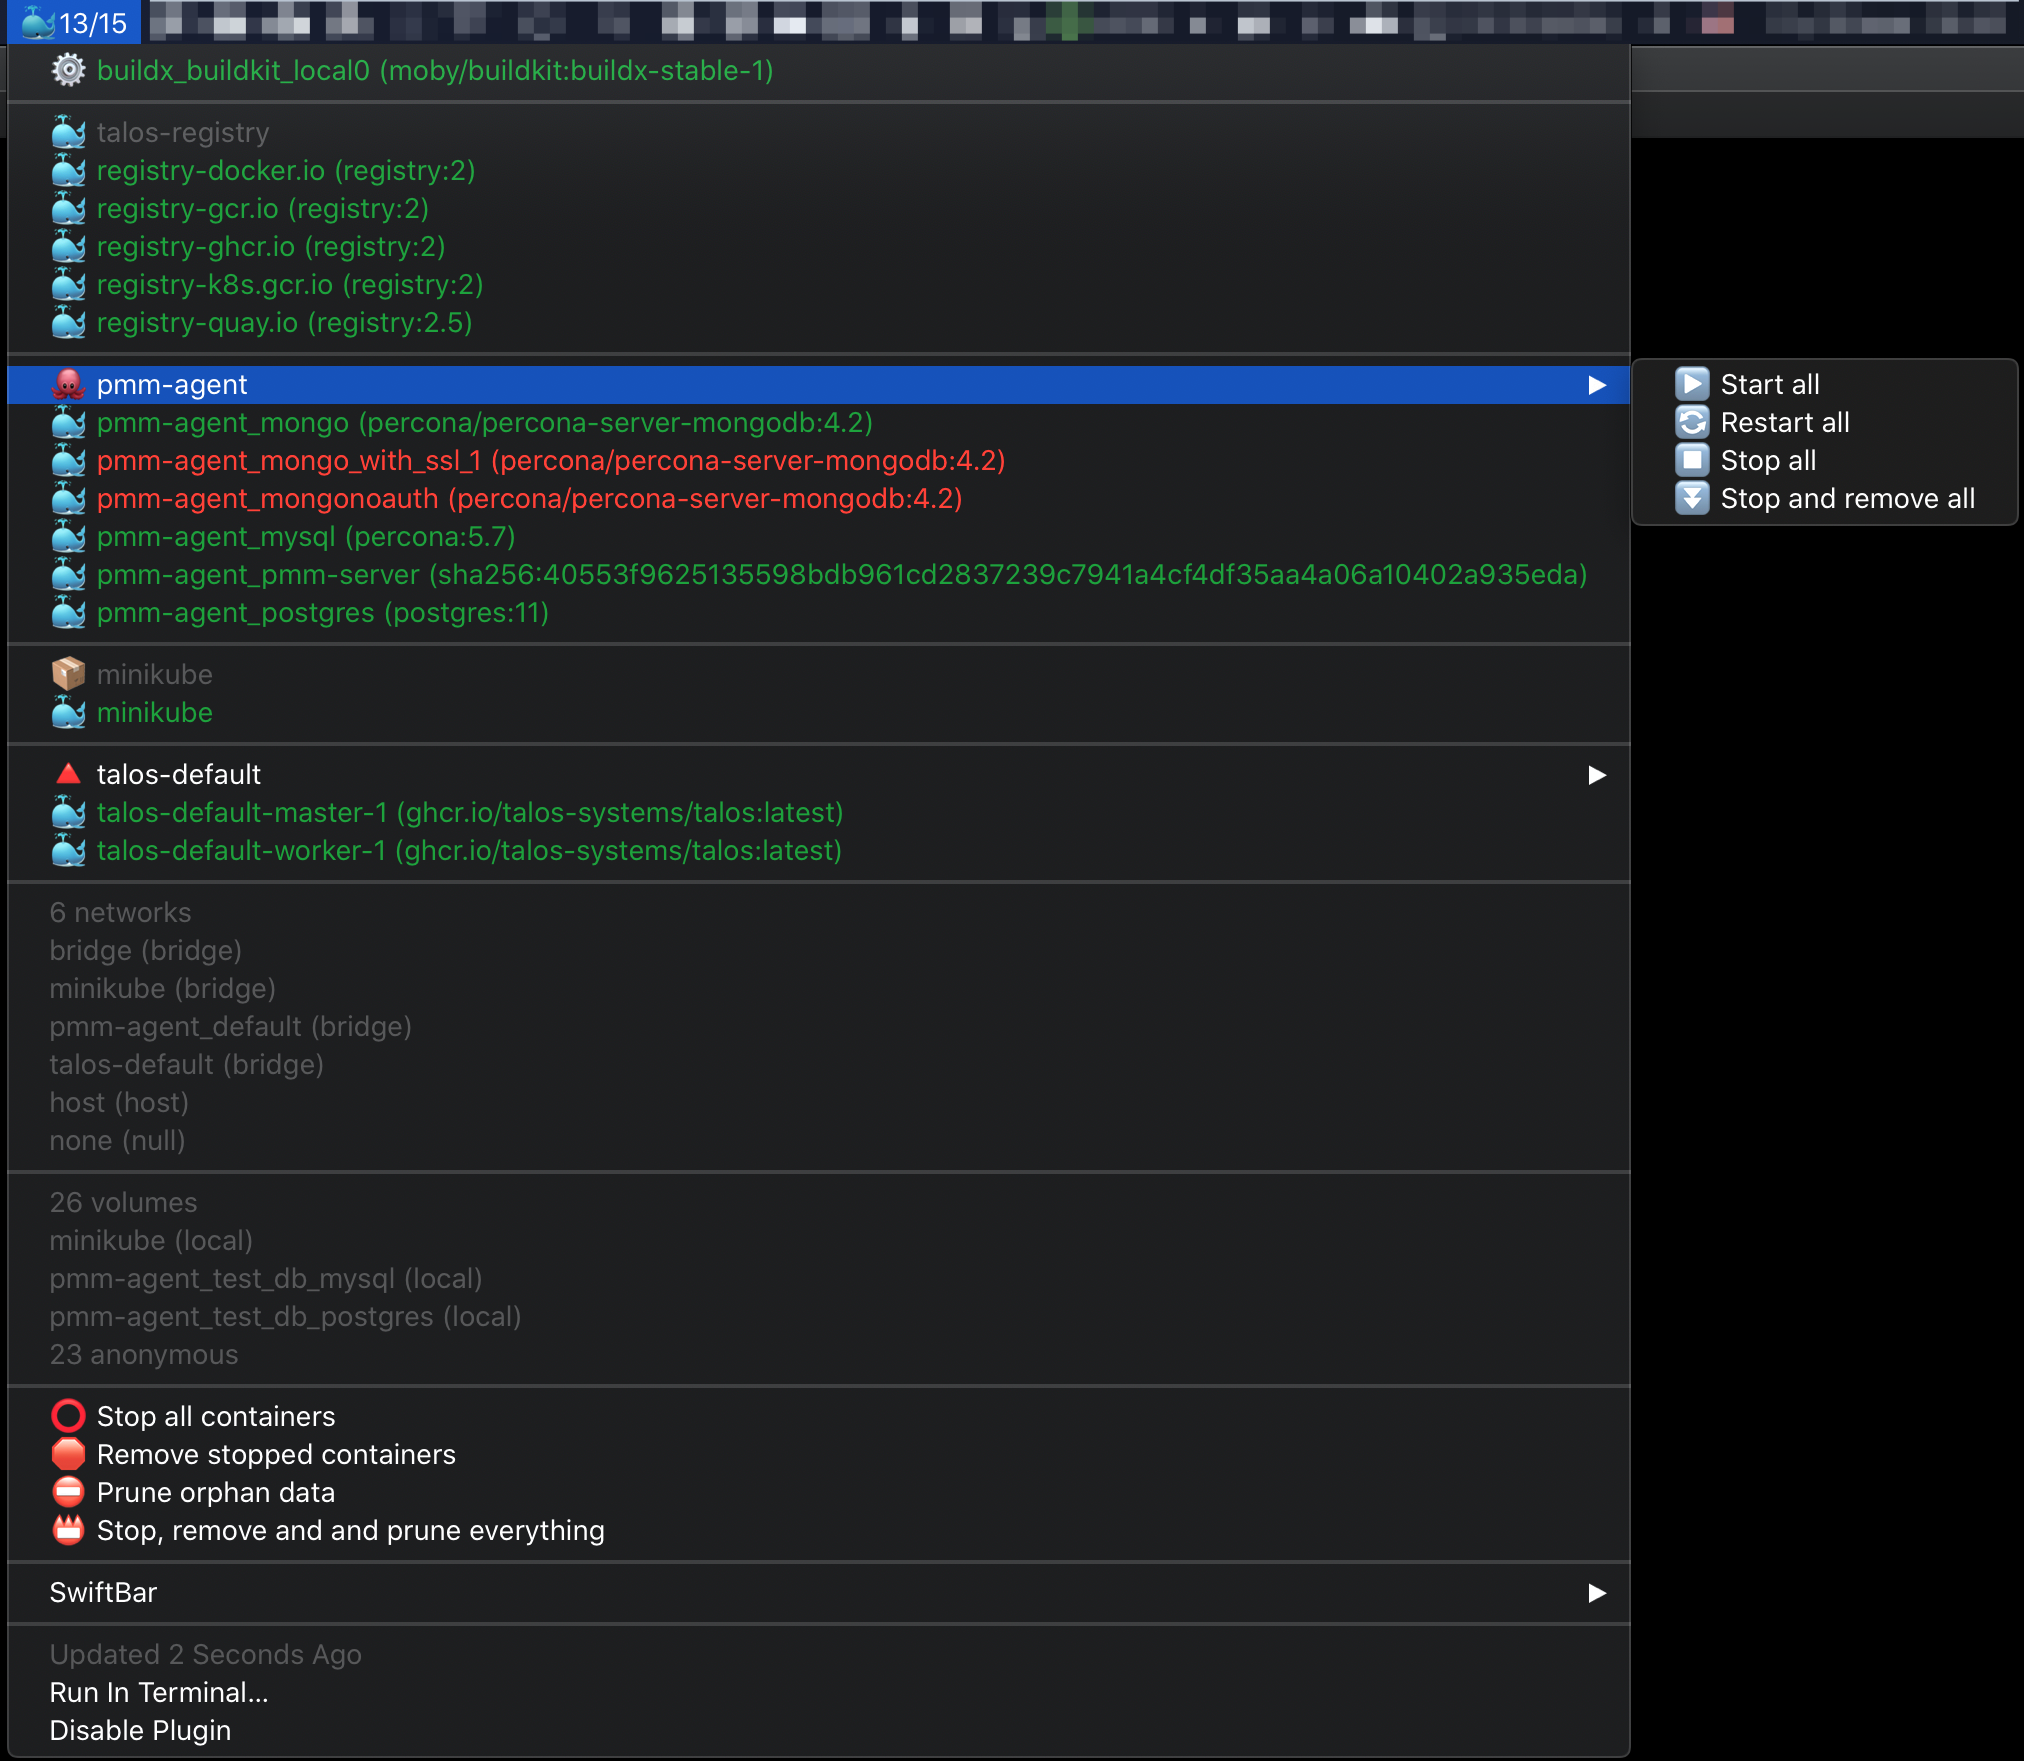2024x1761 pixels.
Task: Click the down-arrow icon for Stop and remove all
Action: pos(1692,499)
